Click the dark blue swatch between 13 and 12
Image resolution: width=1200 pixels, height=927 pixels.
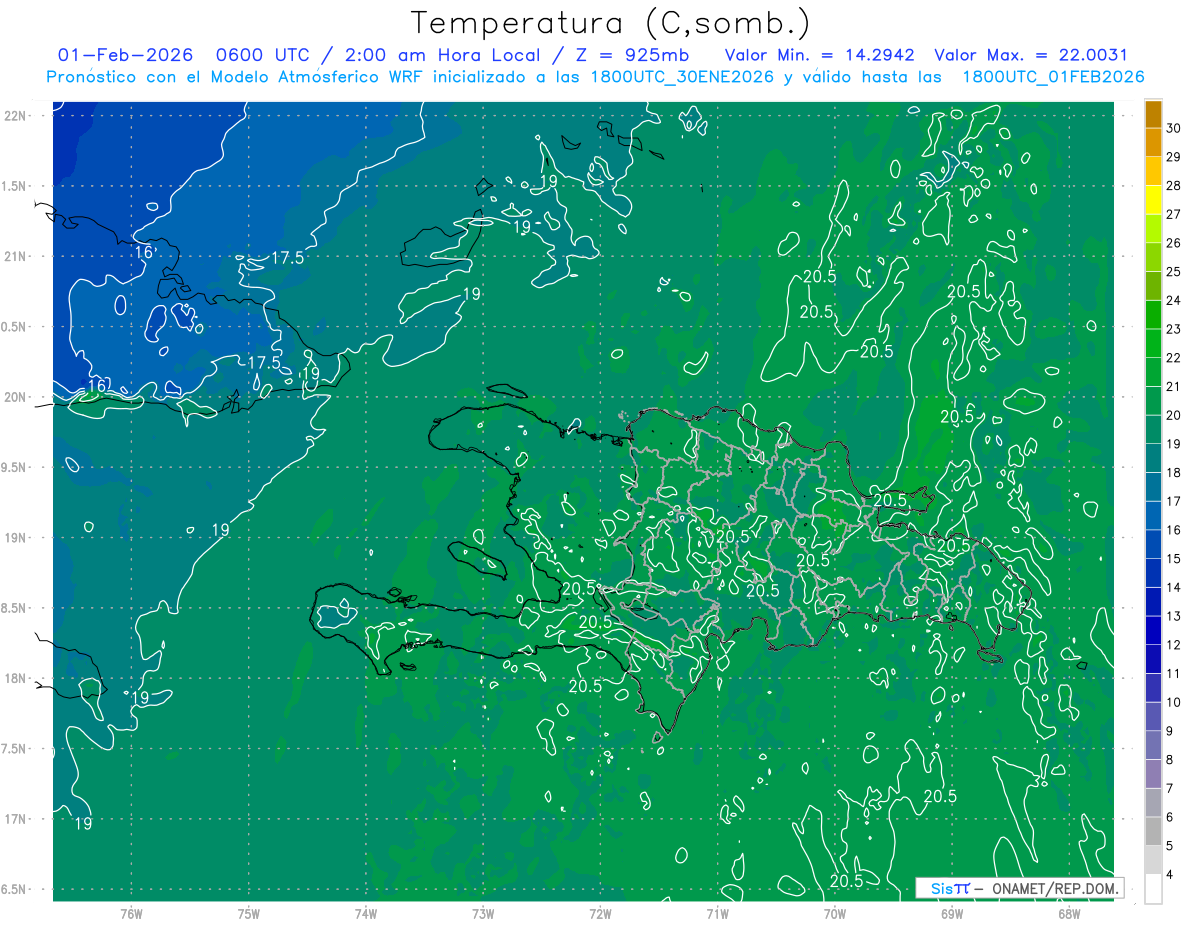(1153, 631)
